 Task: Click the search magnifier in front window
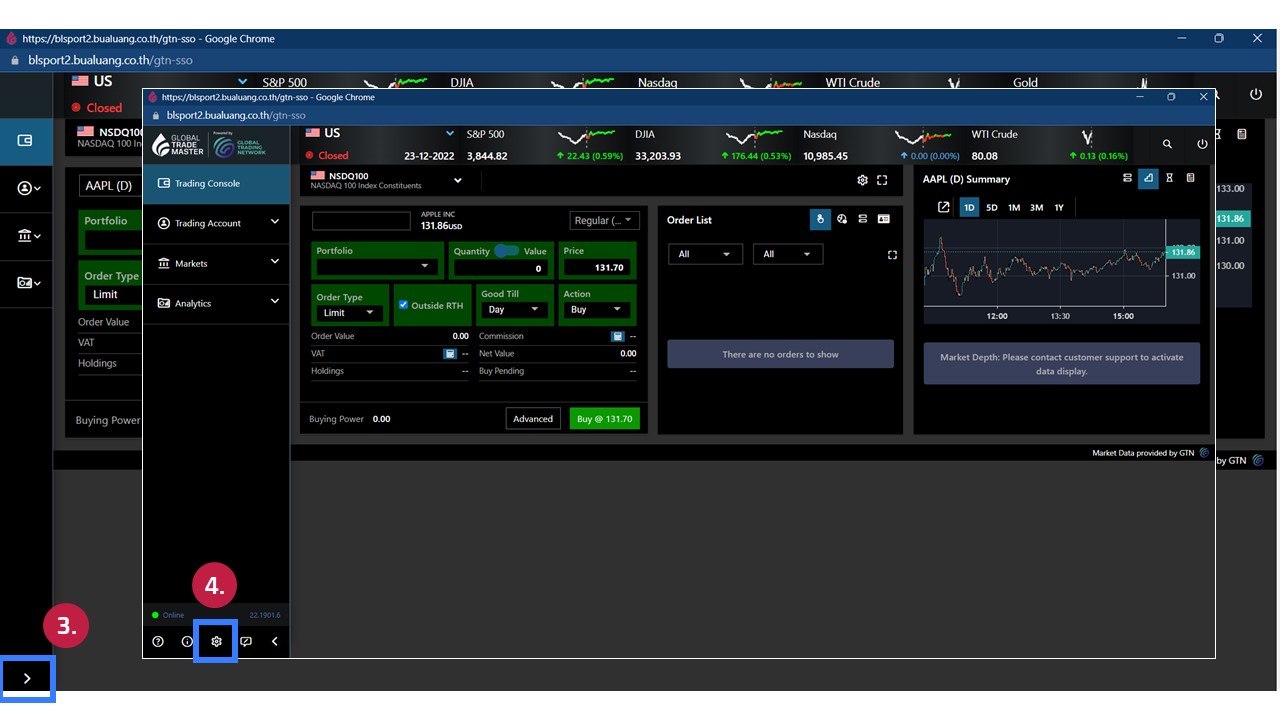1167,144
